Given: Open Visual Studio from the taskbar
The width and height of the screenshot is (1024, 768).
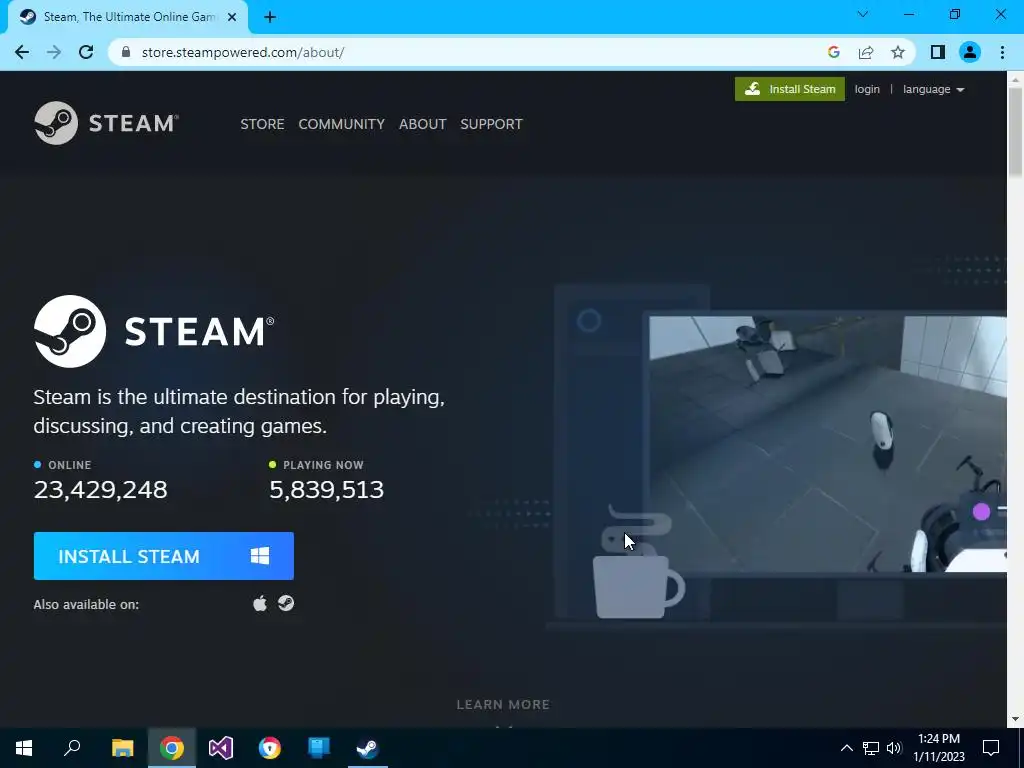Looking at the screenshot, I should [221, 748].
